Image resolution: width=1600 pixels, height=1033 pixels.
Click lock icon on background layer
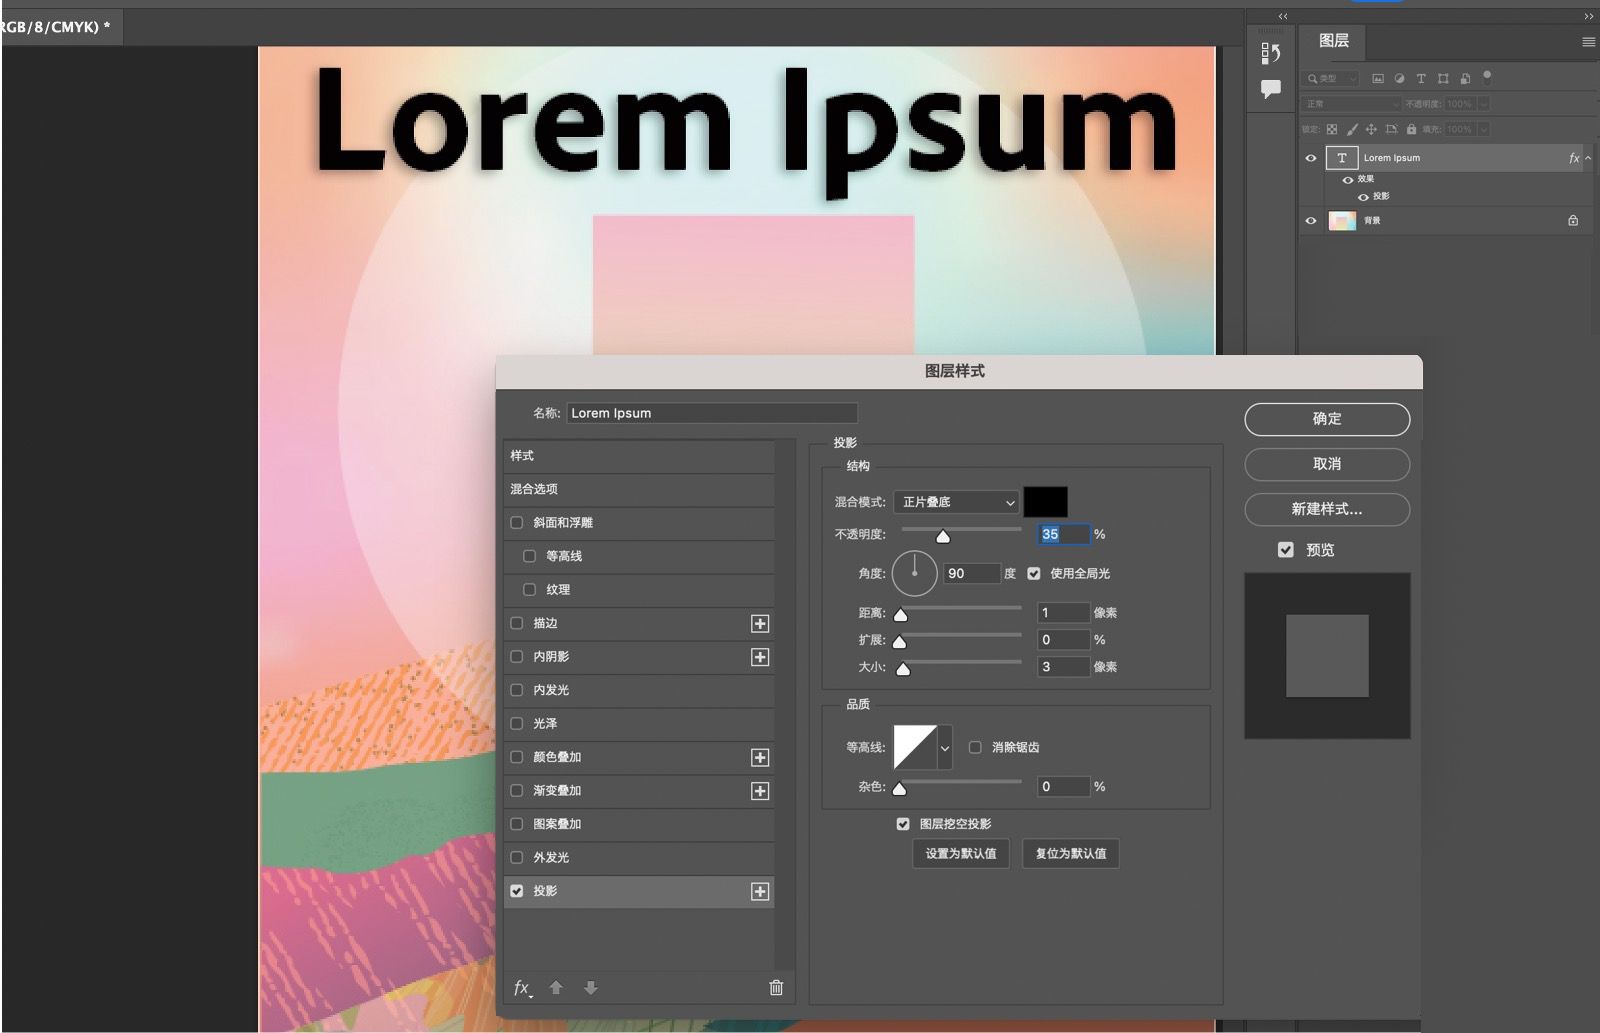click(1573, 220)
